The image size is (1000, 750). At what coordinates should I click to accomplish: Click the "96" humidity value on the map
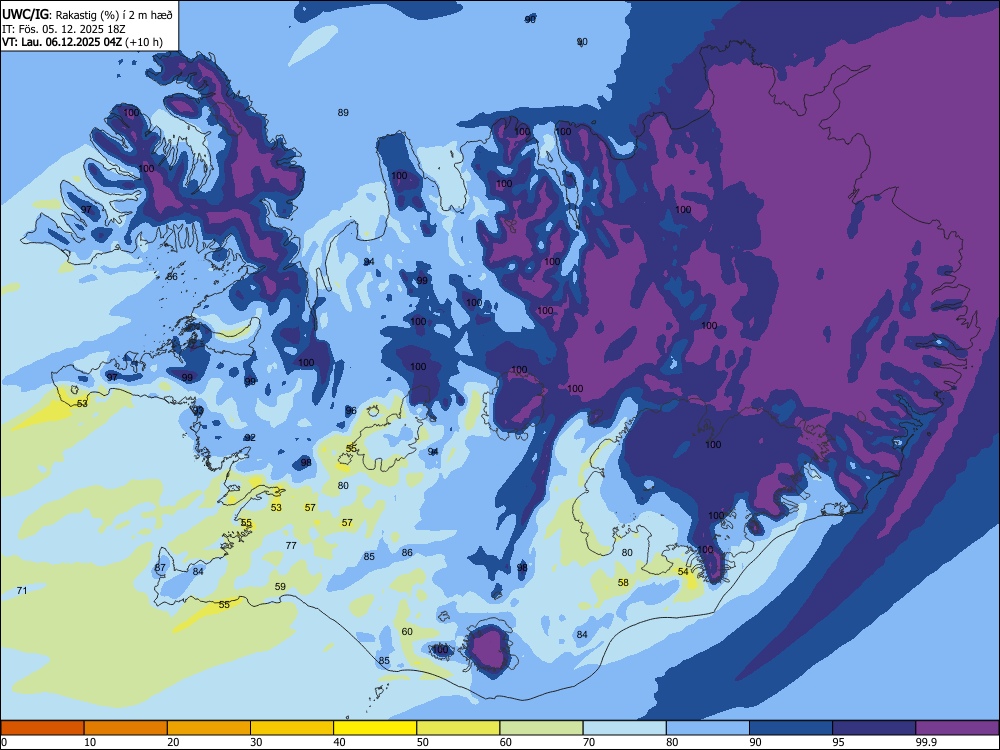[351, 410]
